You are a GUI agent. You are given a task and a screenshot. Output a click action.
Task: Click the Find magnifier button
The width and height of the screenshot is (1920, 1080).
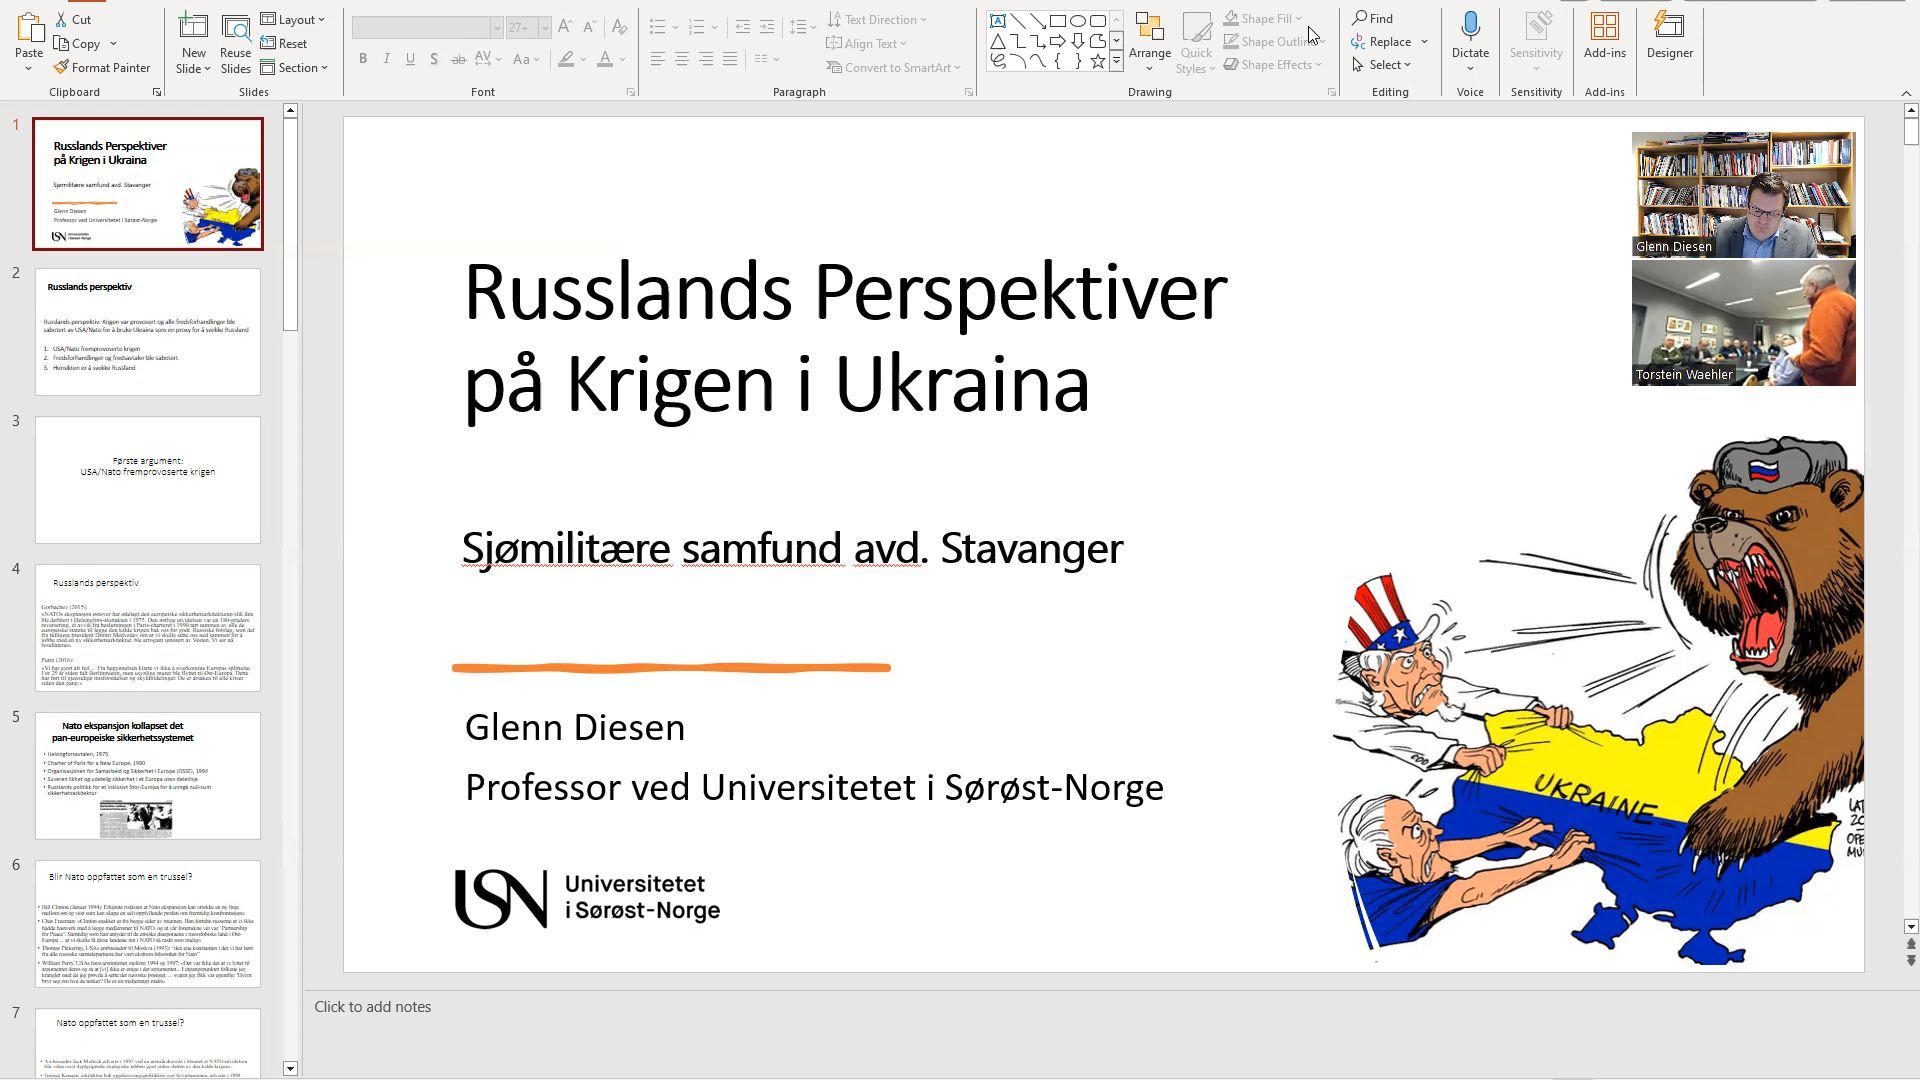click(1372, 18)
